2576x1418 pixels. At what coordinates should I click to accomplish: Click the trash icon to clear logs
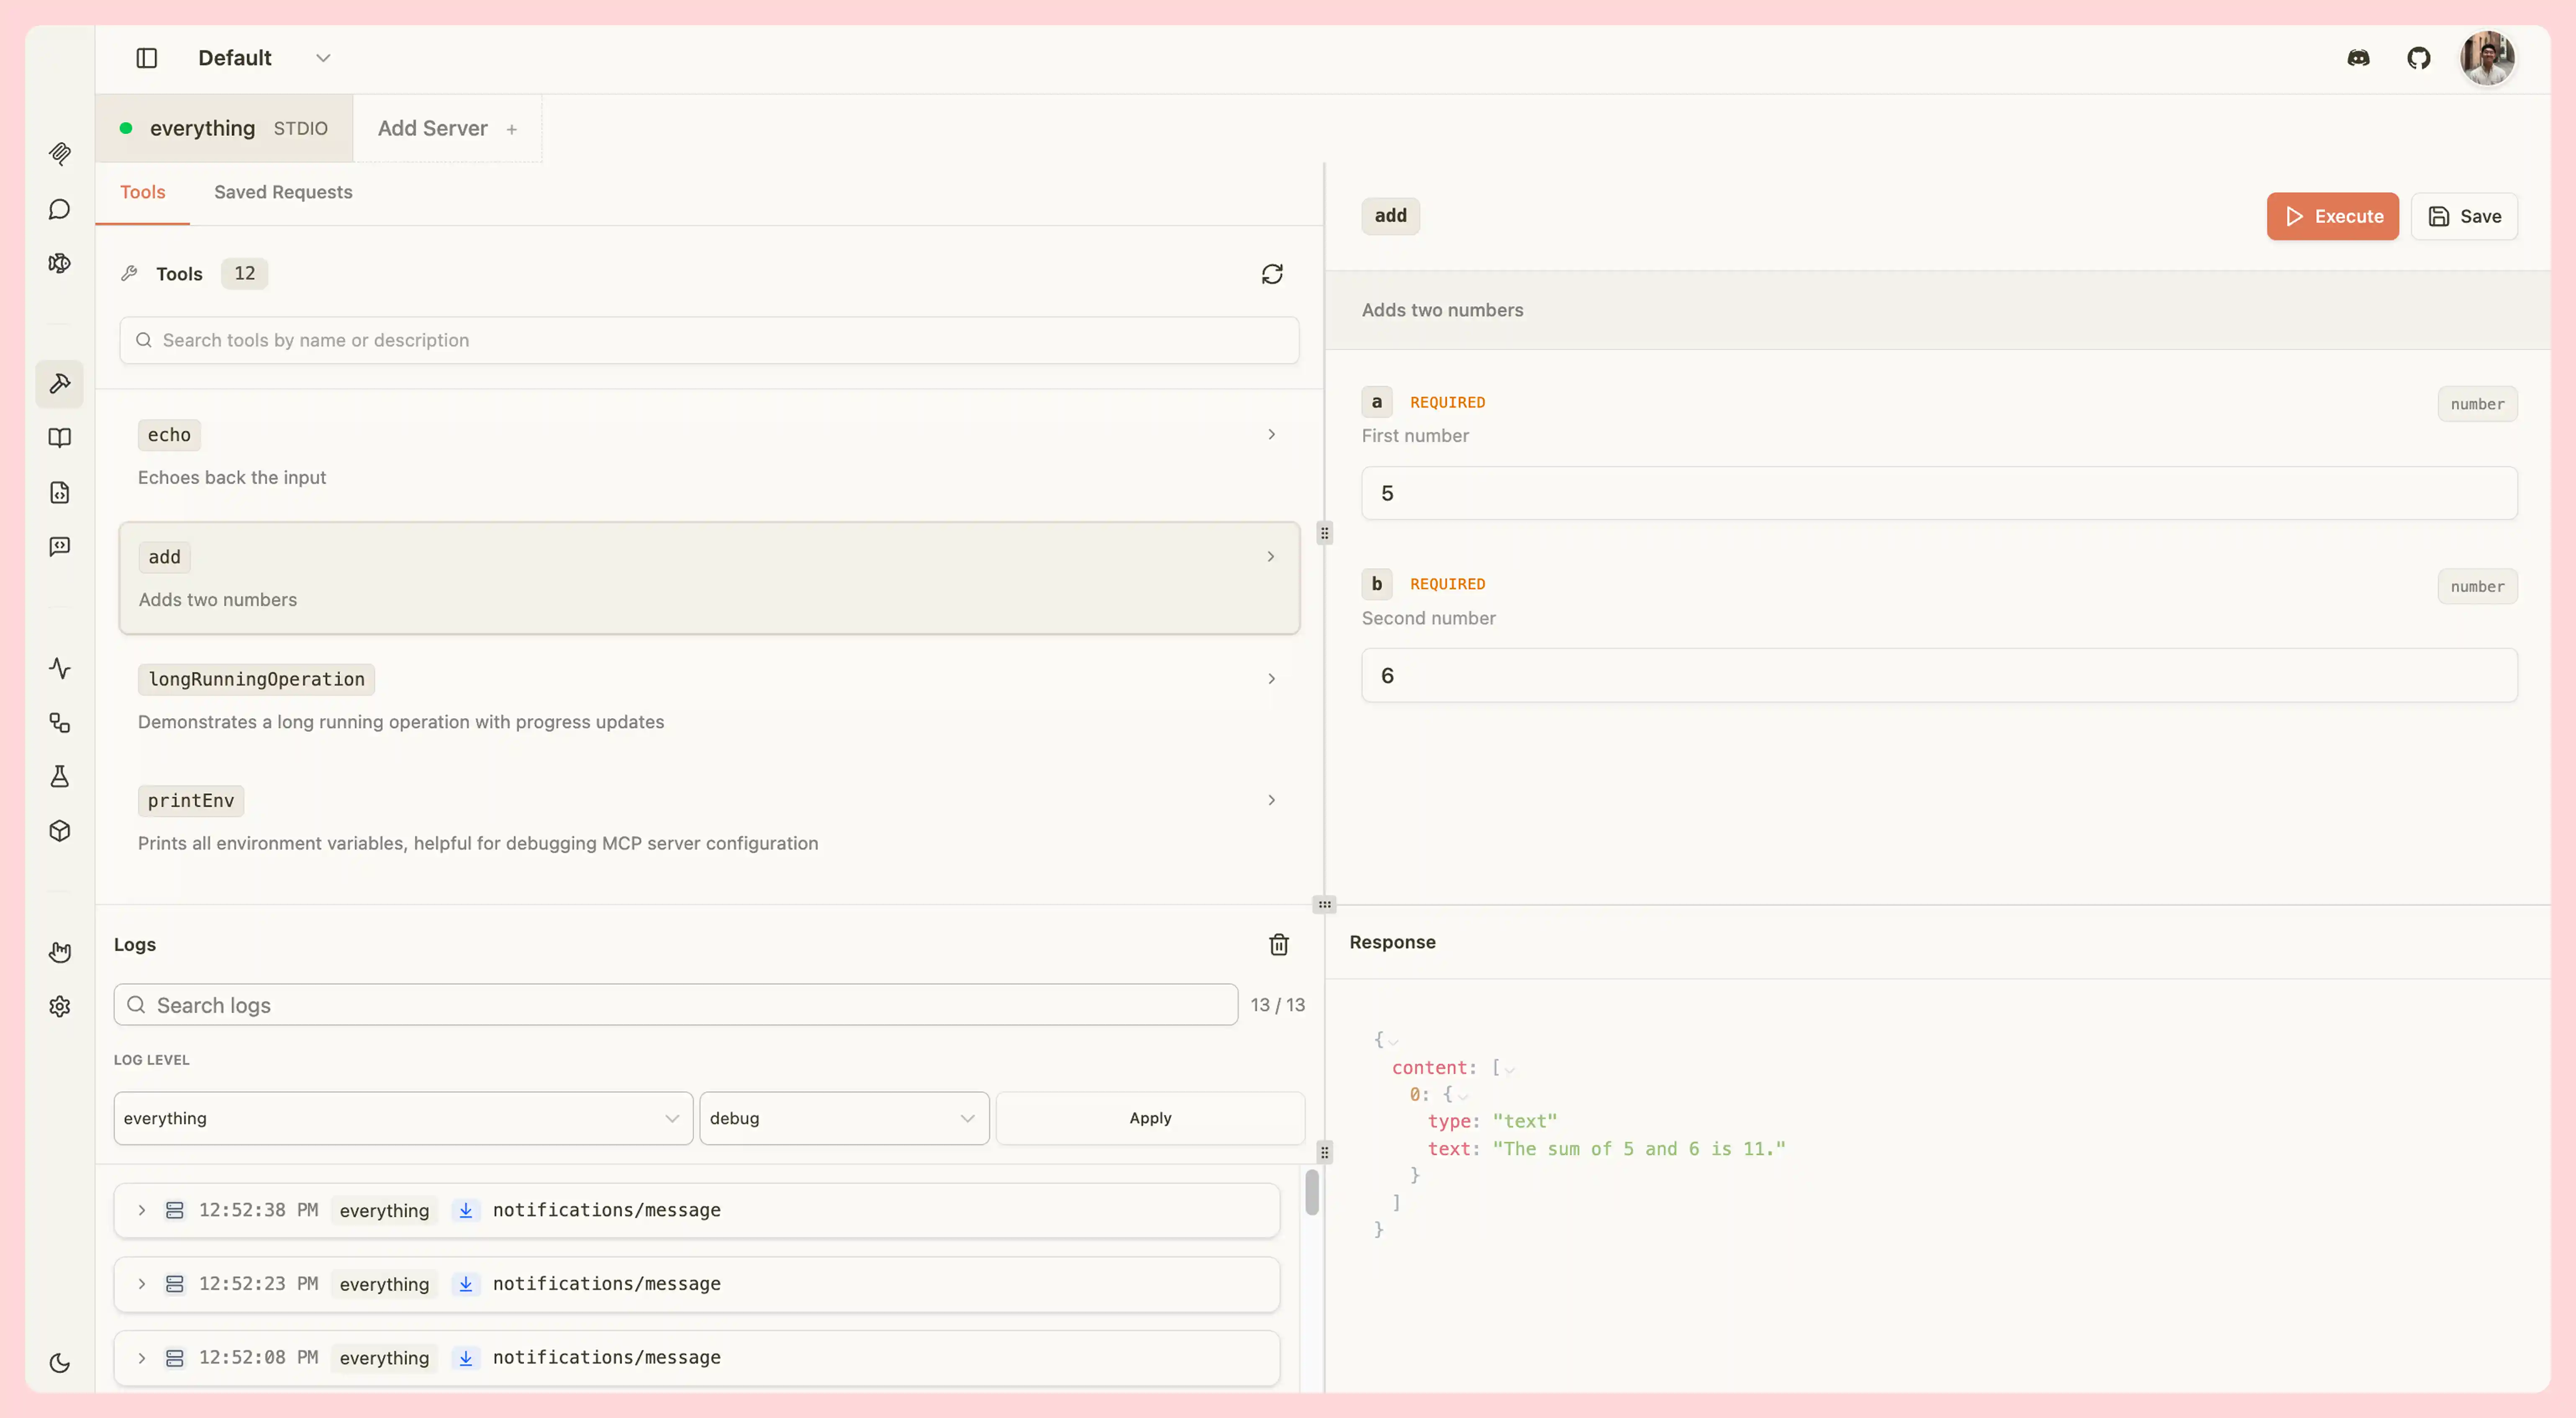pyautogui.click(x=1278, y=945)
